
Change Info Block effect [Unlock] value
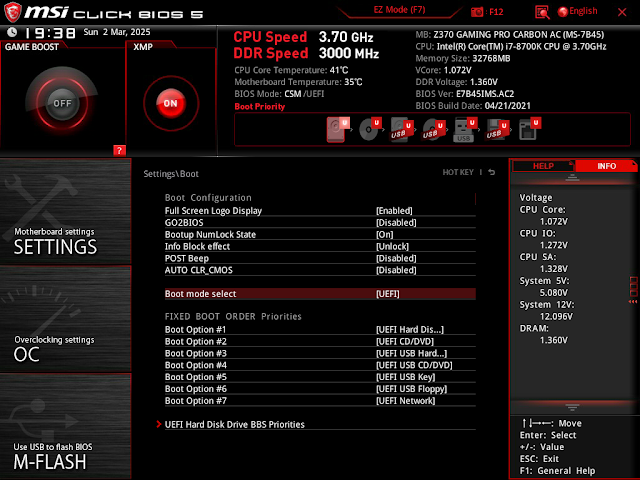click(392, 246)
